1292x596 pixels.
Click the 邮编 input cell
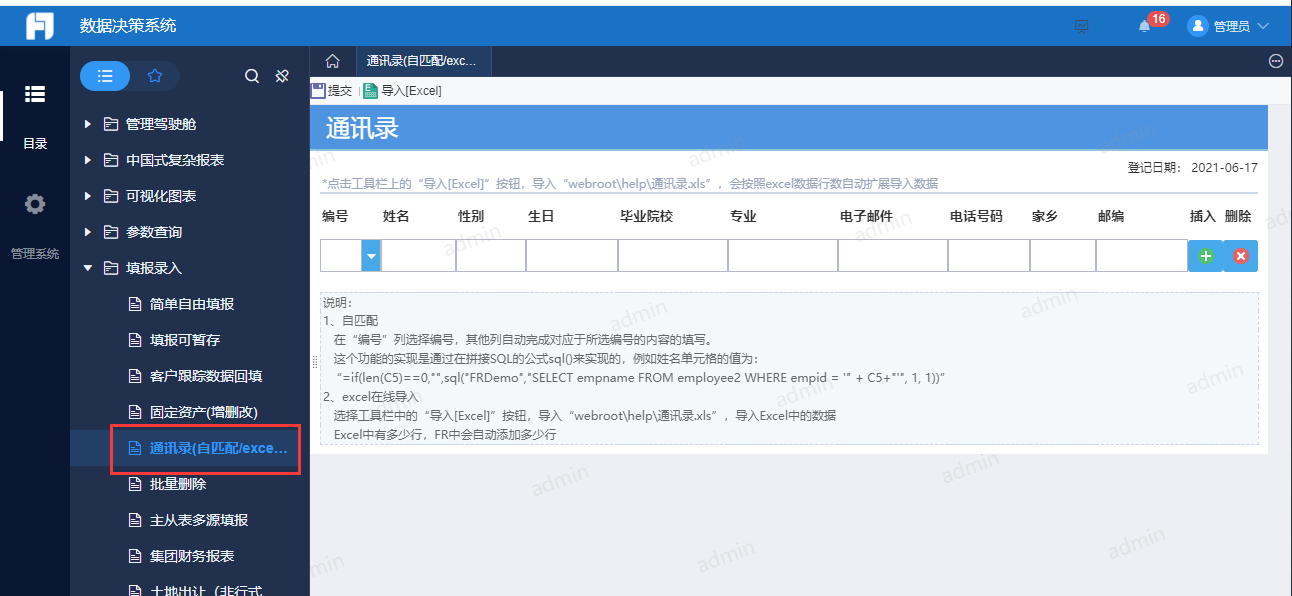(x=1142, y=256)
